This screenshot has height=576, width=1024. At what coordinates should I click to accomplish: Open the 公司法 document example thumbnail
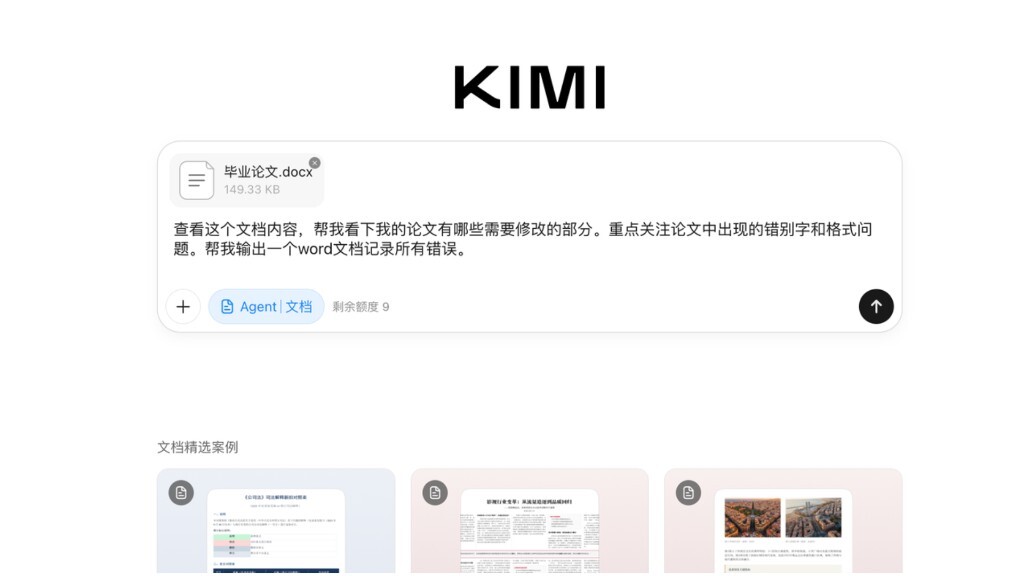point(276,532)
